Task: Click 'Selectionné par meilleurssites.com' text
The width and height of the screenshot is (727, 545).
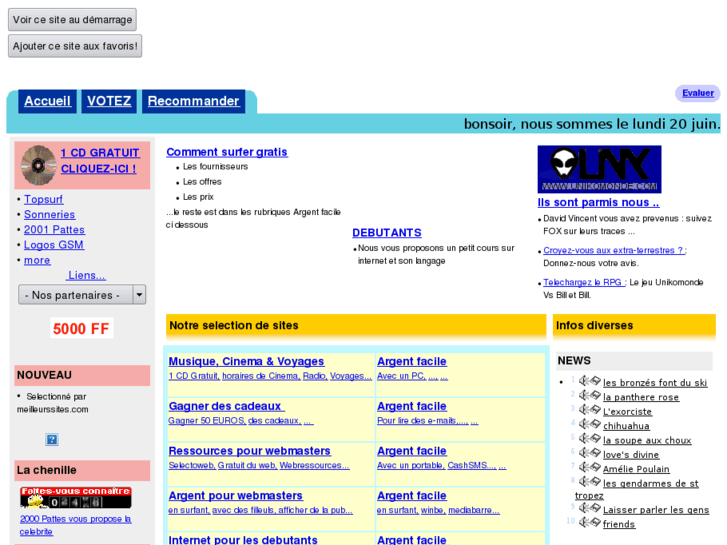Action: click(52, 403)
